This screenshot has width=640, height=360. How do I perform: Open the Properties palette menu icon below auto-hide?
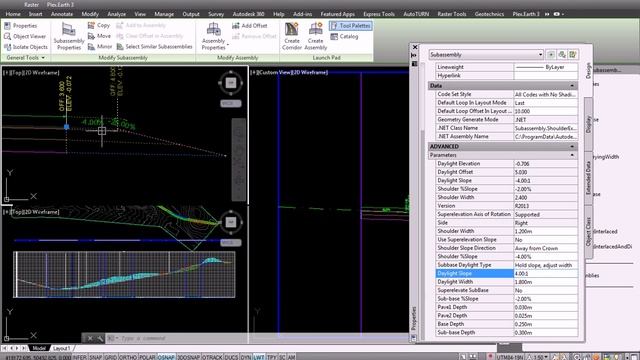(x=414, y=64)
